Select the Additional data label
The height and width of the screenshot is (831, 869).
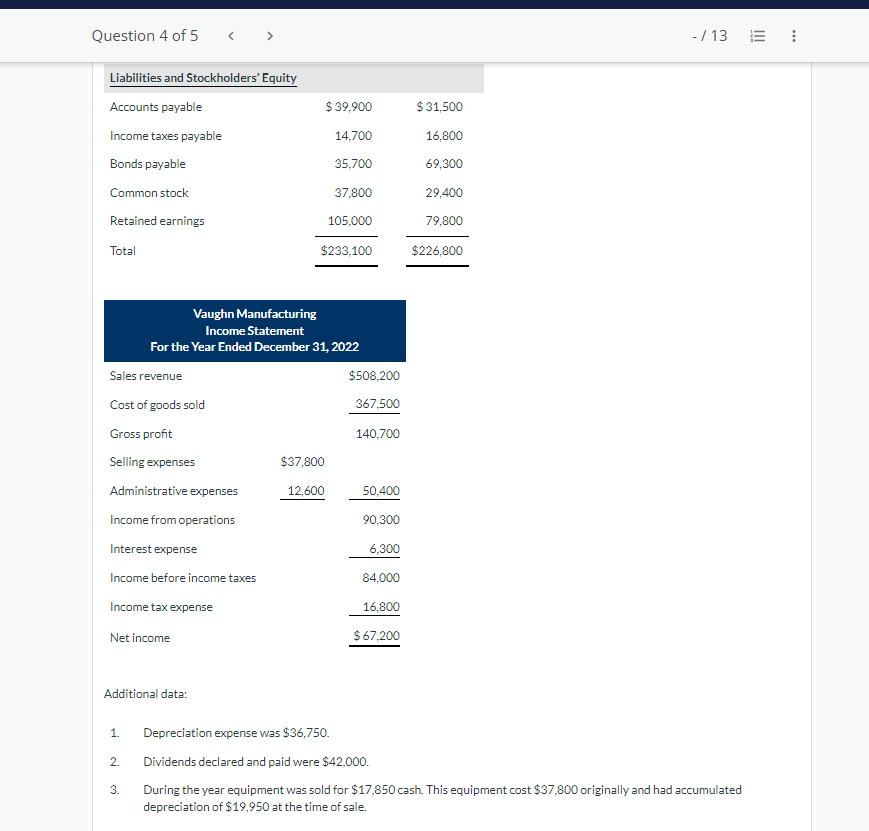point(145,693)
